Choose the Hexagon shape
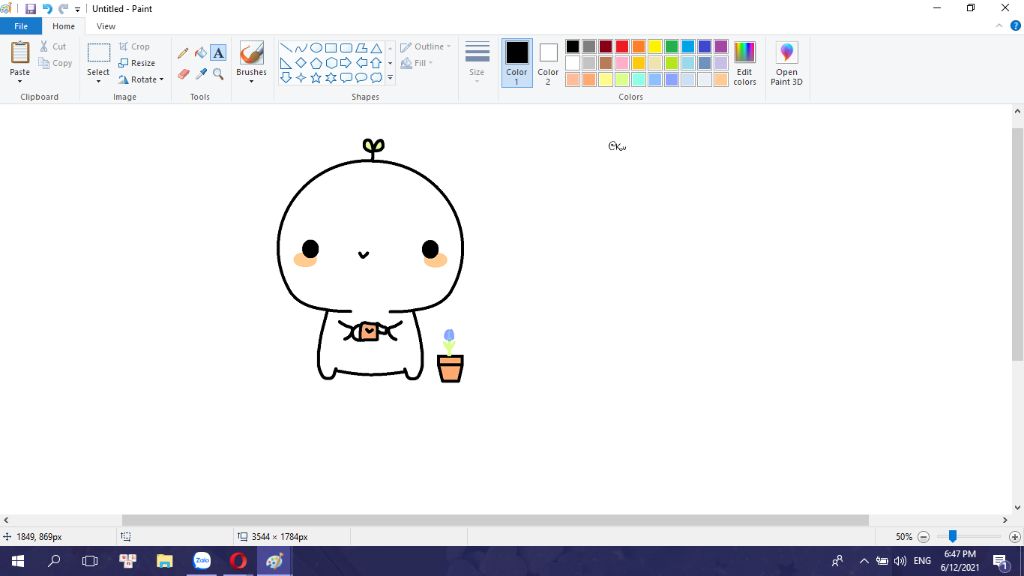1024x576 pixels. [x=331, y=63]
